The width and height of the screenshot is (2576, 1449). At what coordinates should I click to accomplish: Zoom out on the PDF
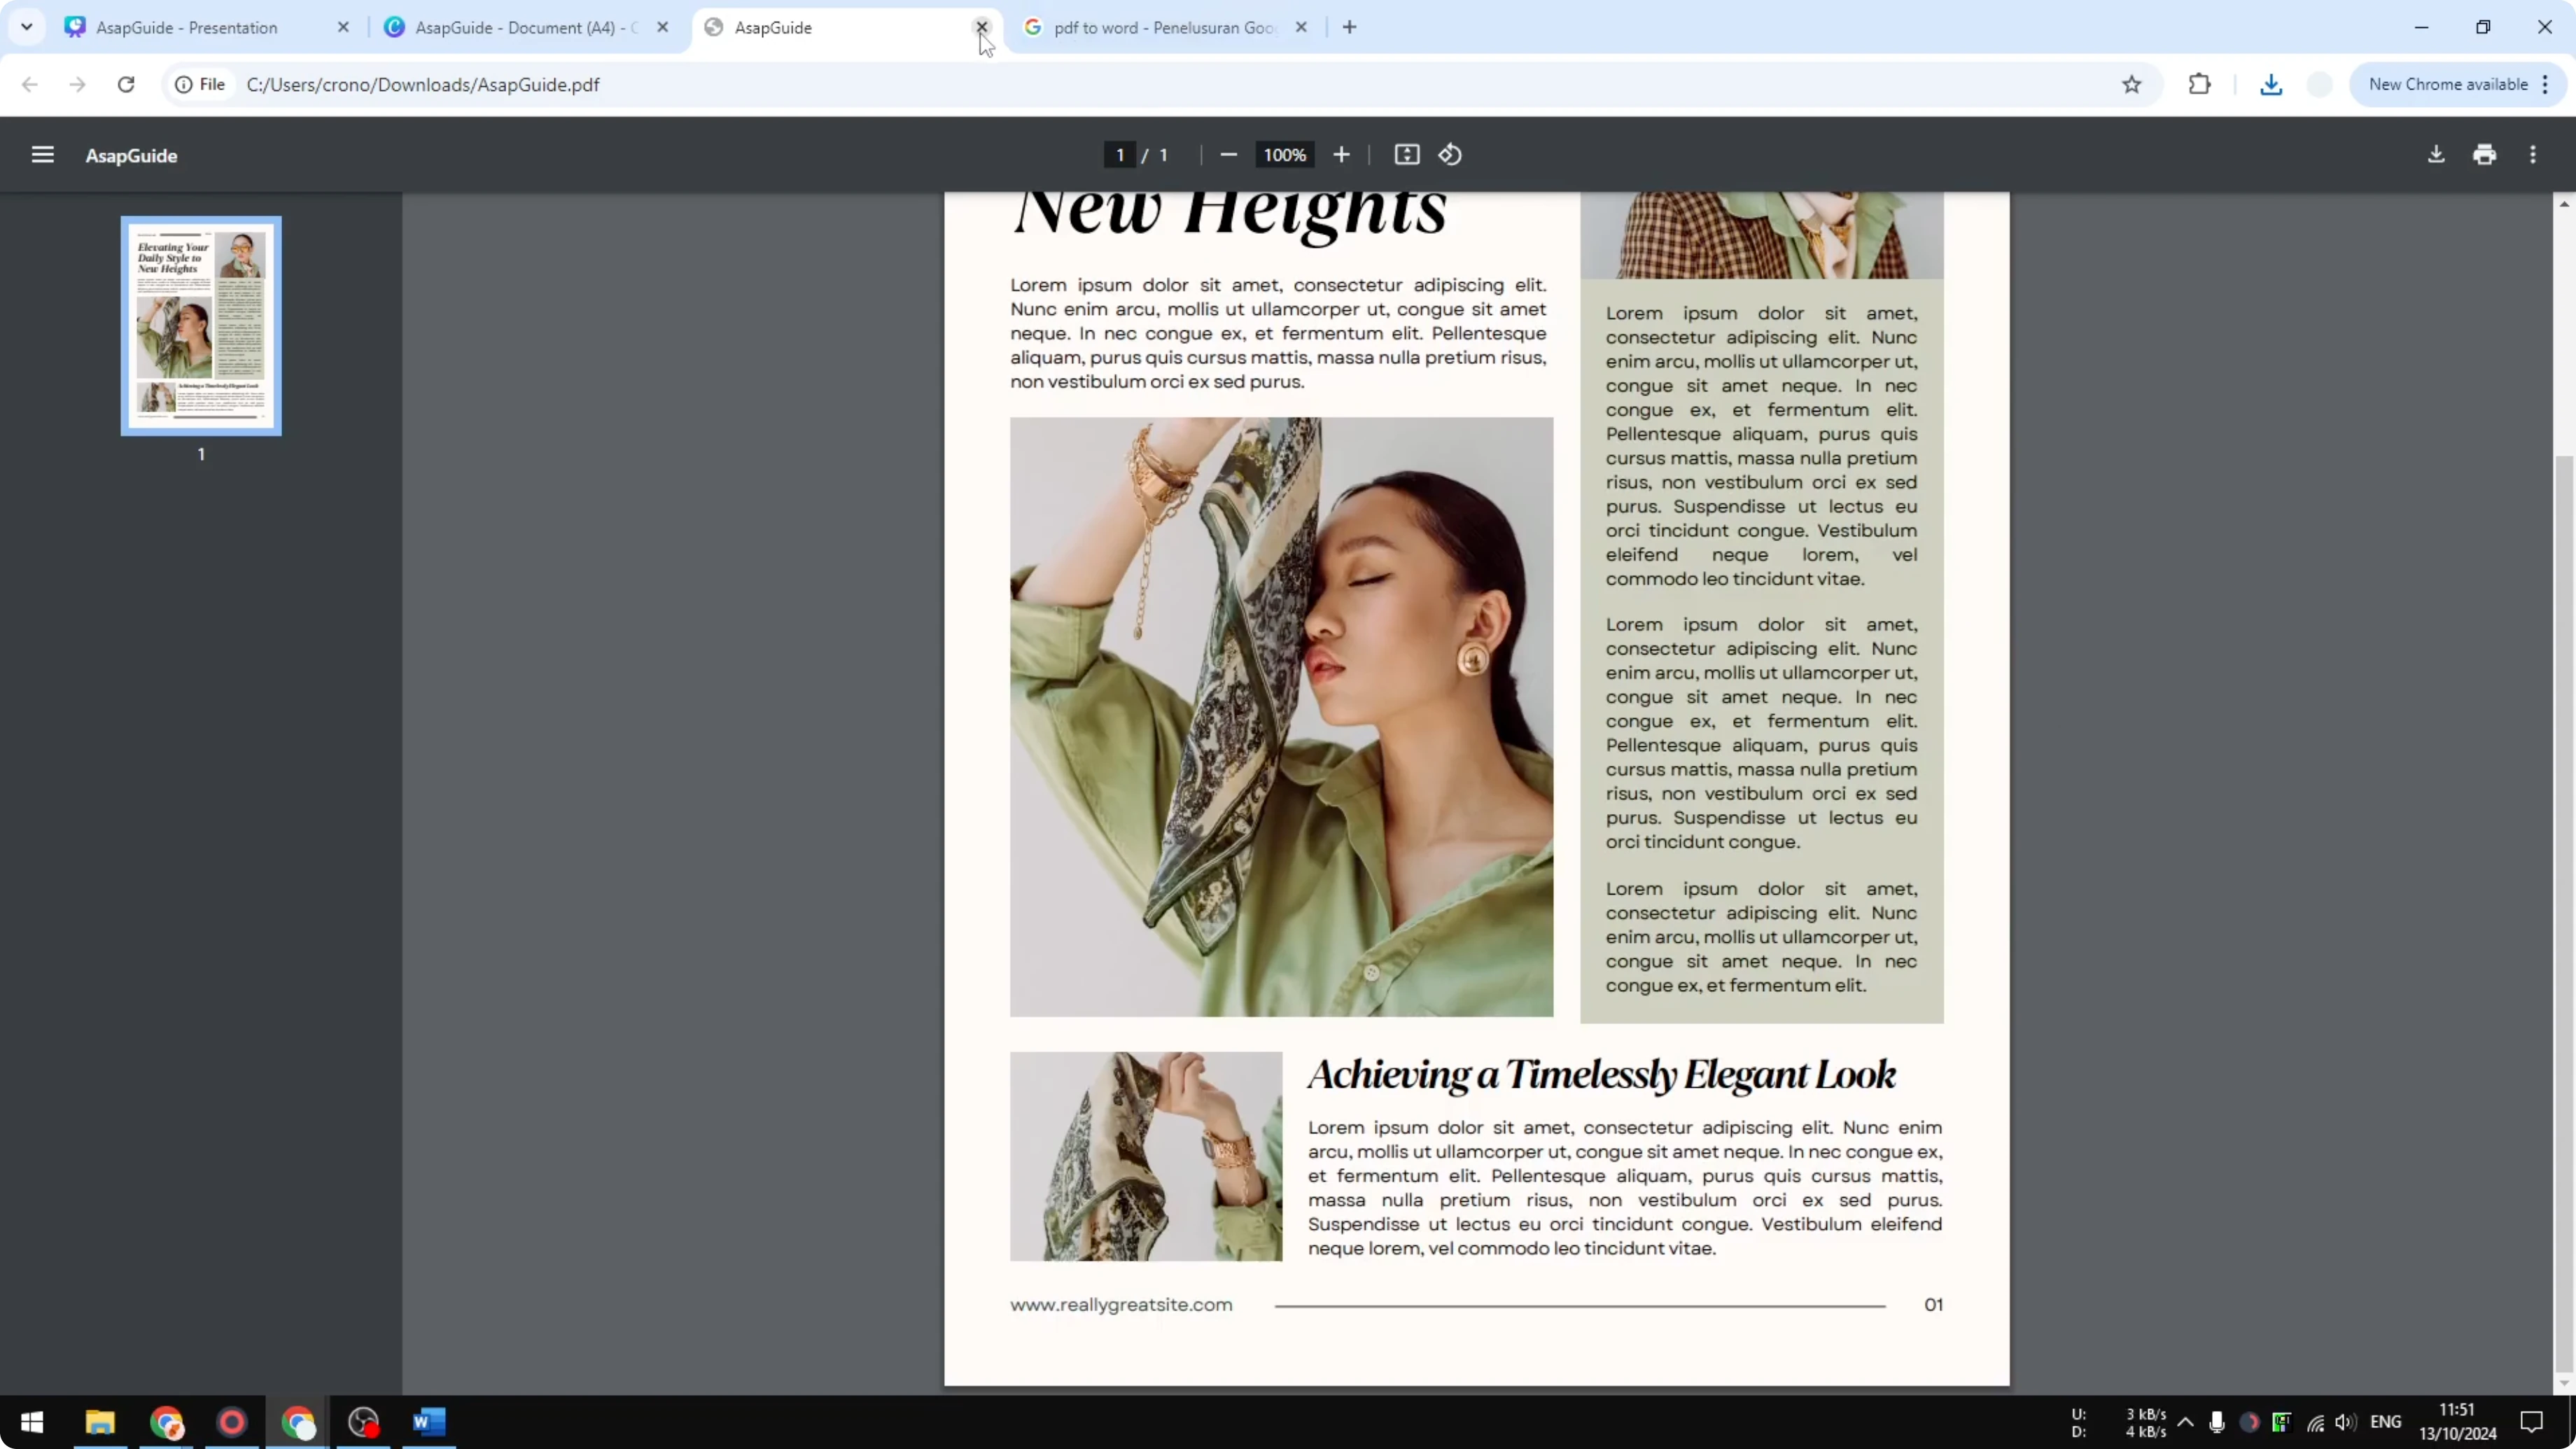tap(1228, 154)
